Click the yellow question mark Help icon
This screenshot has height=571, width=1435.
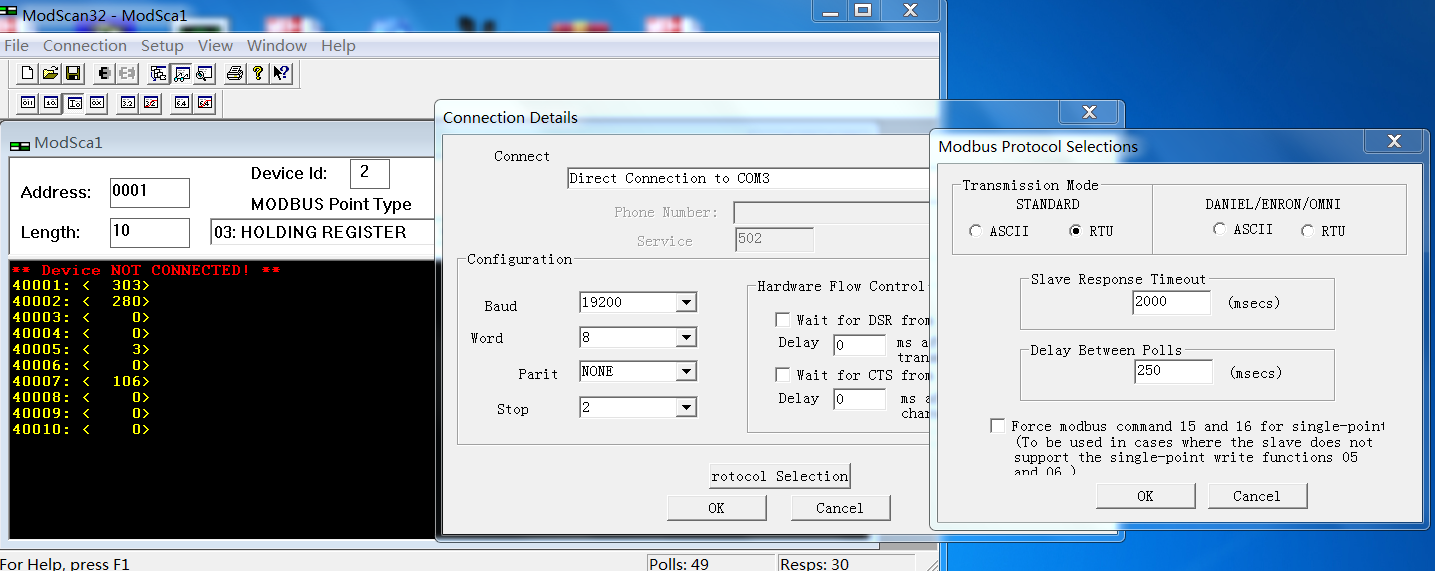(258, 73)
